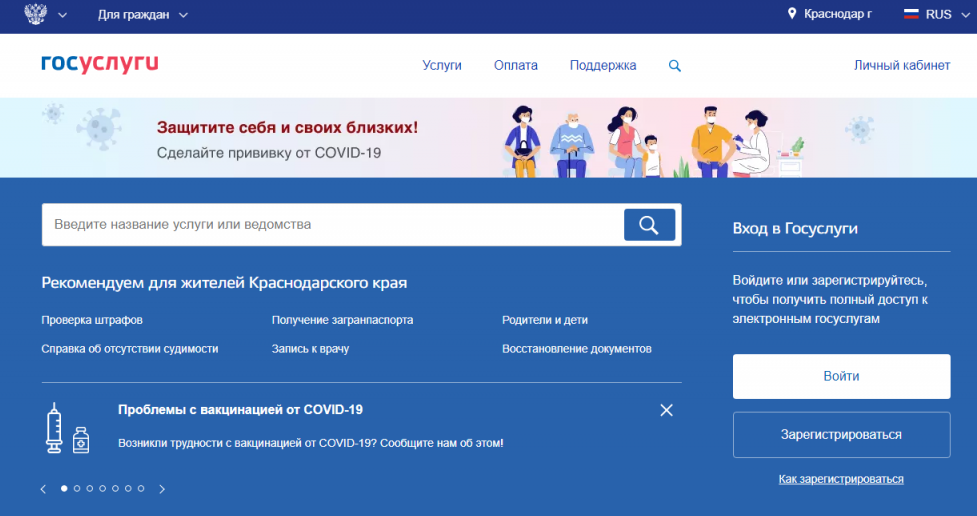Click the location pin for Краснодар
Image resolution: width=977 pixels, height=516 pixels.
pos(792,14)
